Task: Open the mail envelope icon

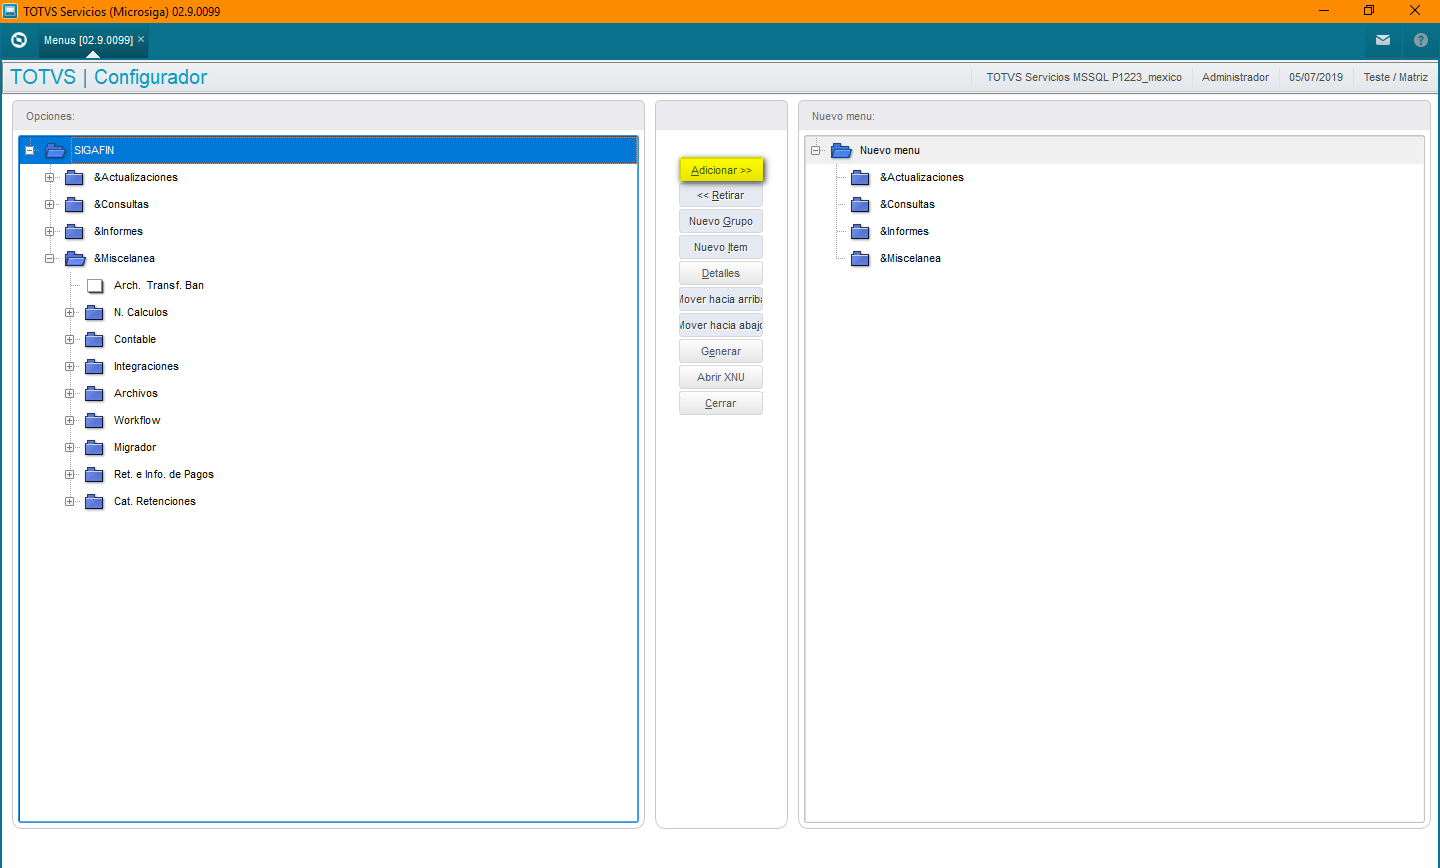Action: 1383,40
